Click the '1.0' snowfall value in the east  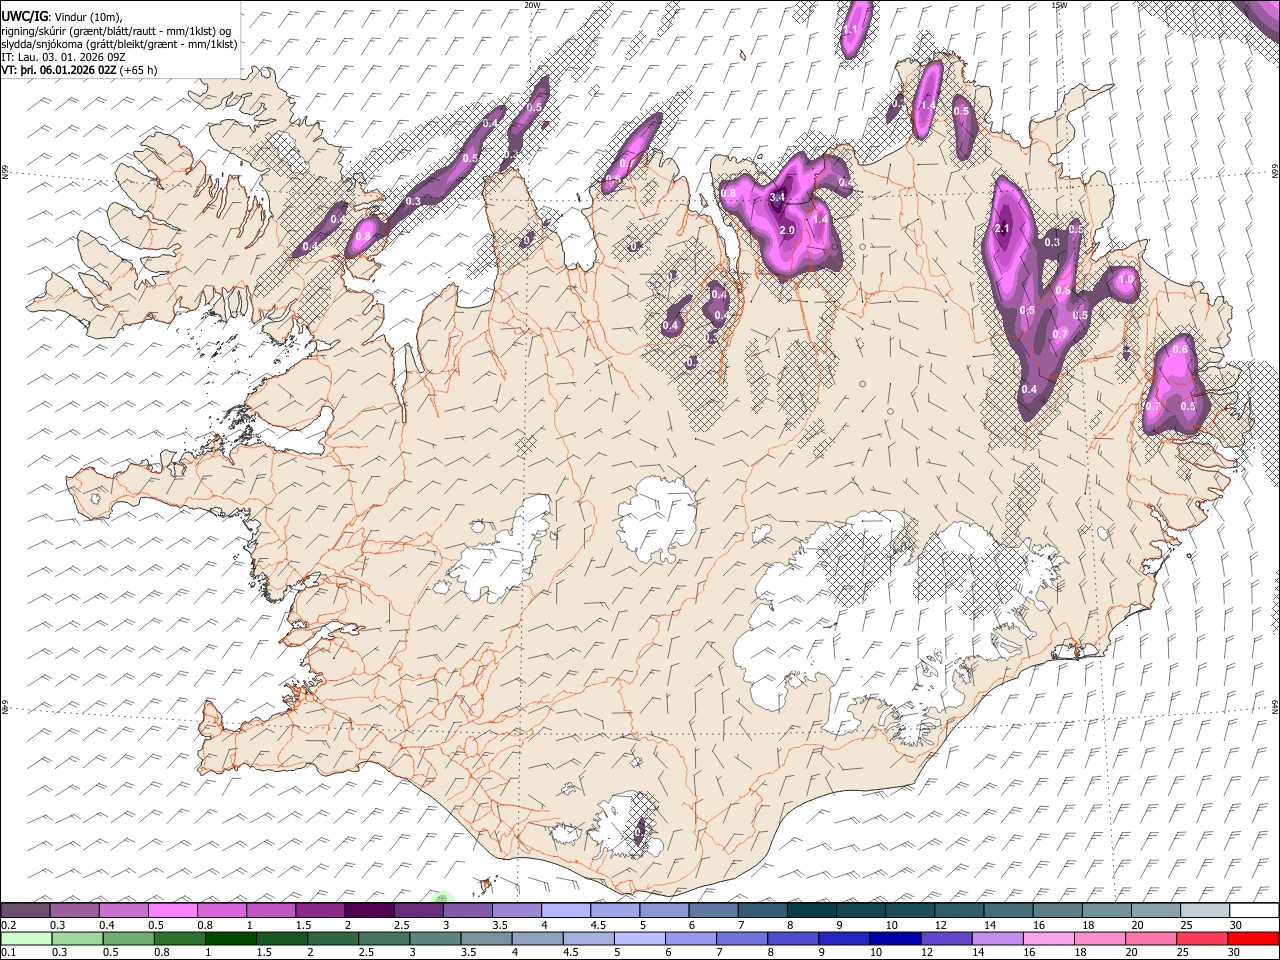tap(1127, 280)
